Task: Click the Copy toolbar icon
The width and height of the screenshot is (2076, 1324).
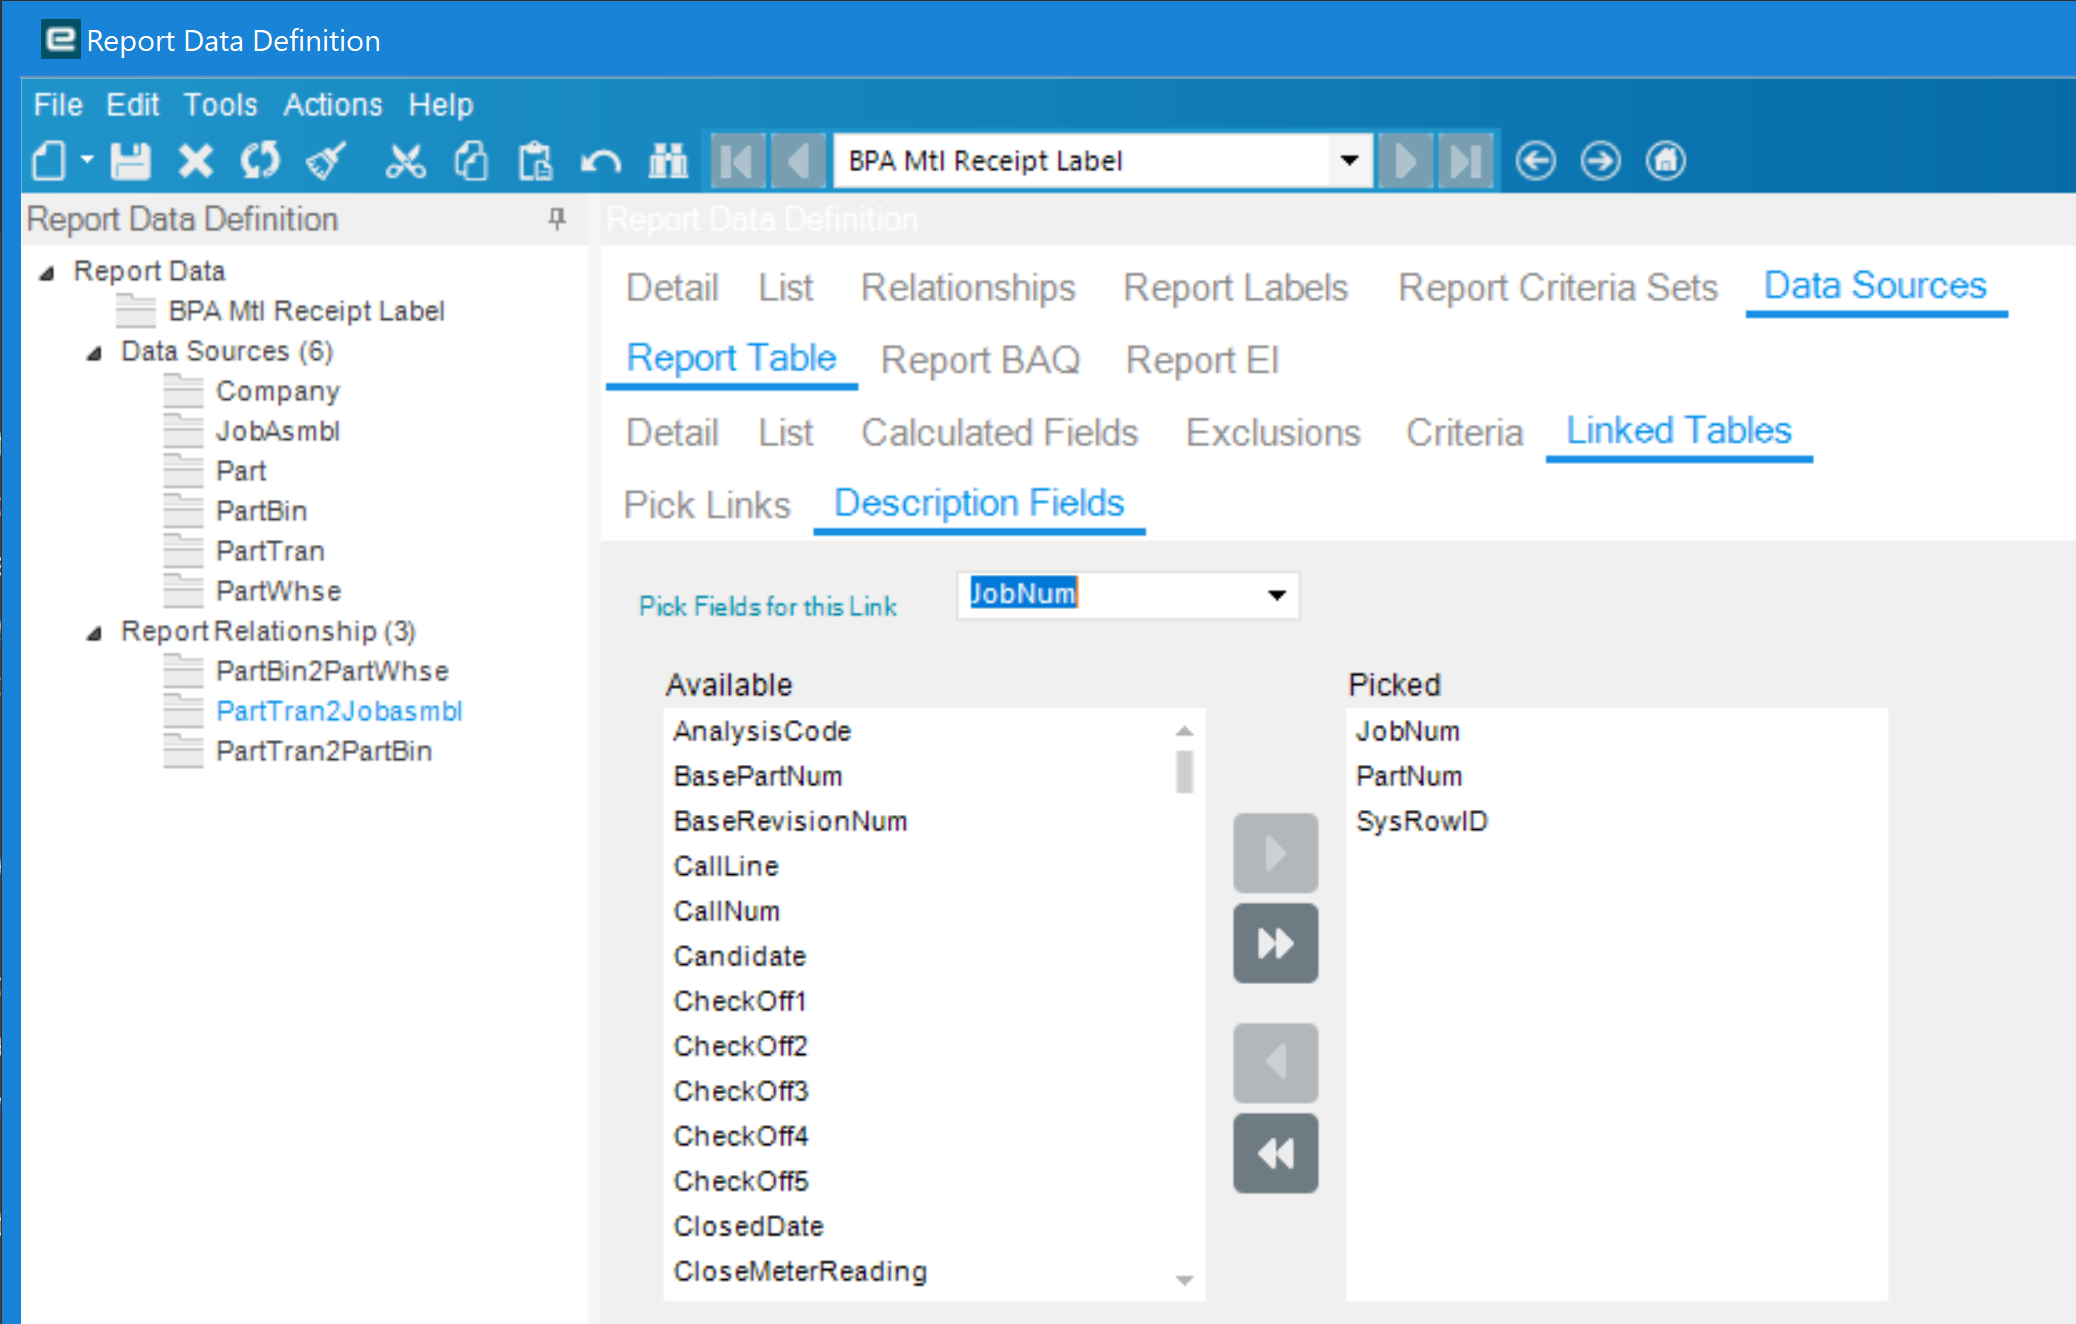Action: 471,161
